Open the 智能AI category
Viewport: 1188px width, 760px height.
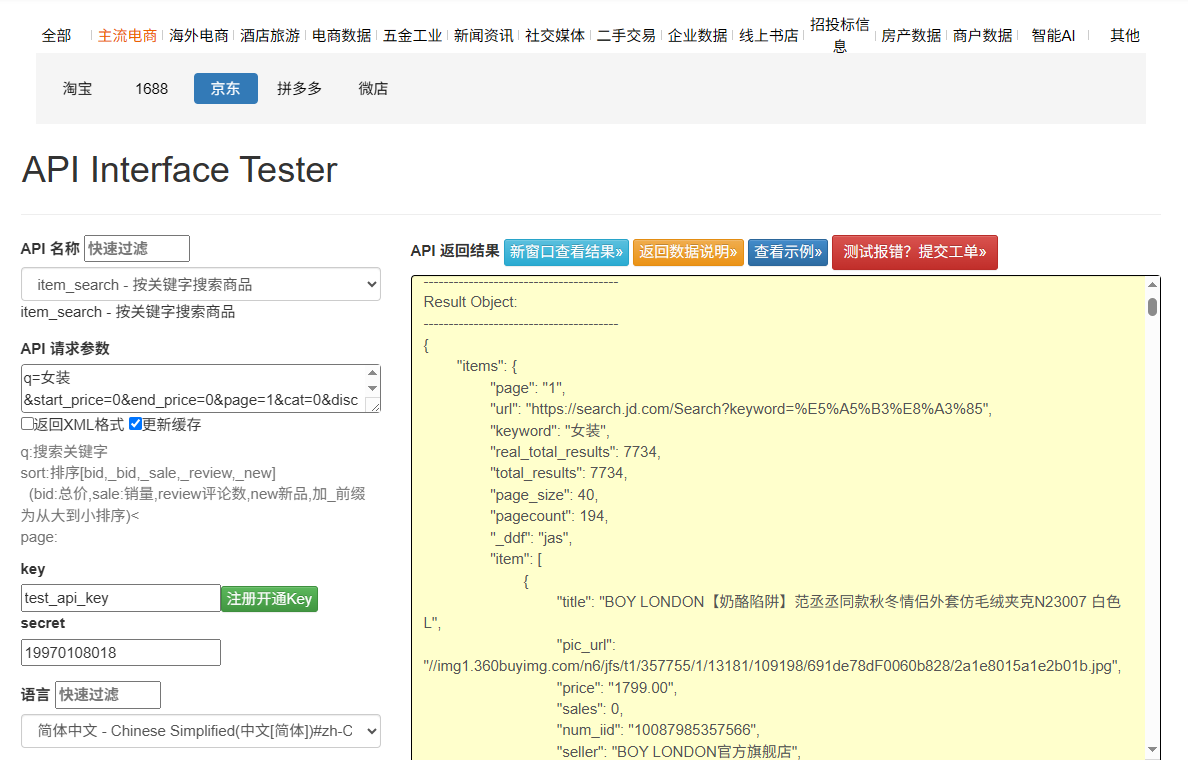1053,35
